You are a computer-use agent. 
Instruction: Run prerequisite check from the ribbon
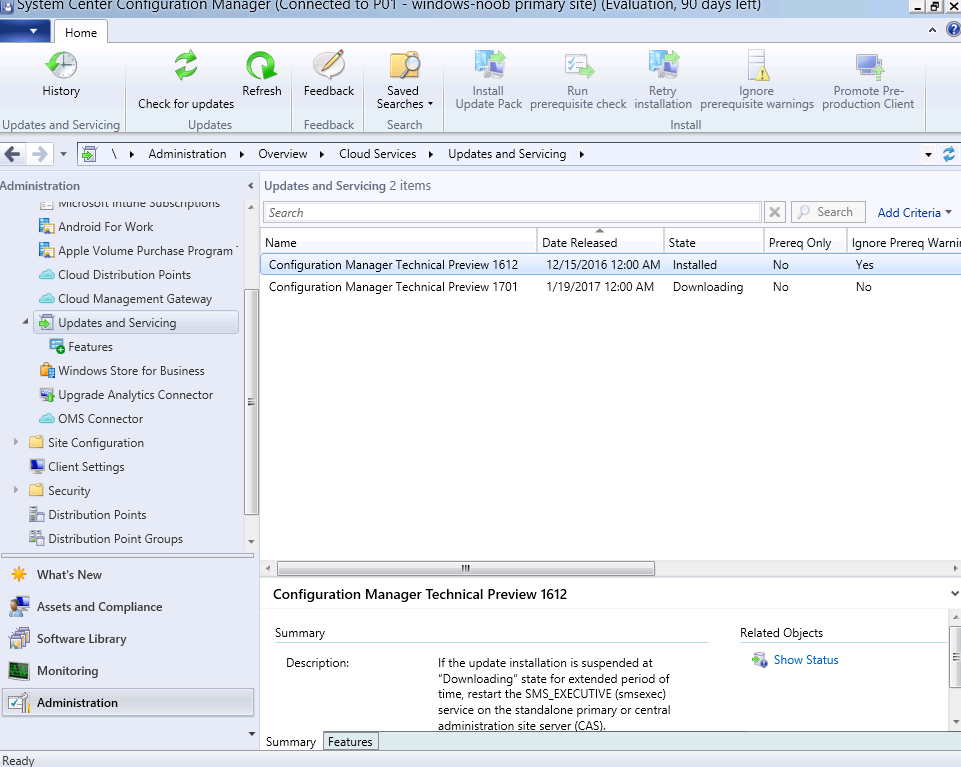click(578, 80)
